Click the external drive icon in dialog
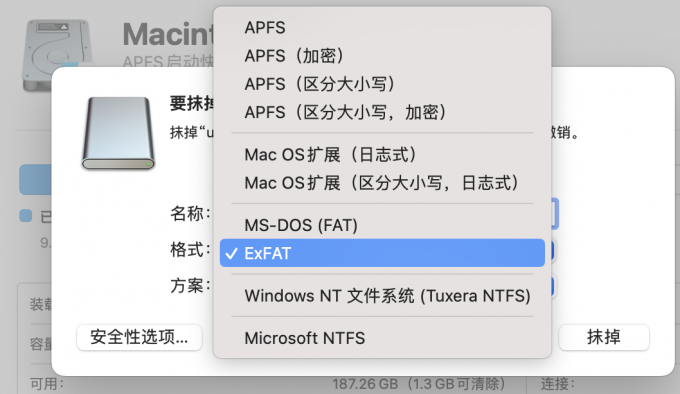 [118, 133]
